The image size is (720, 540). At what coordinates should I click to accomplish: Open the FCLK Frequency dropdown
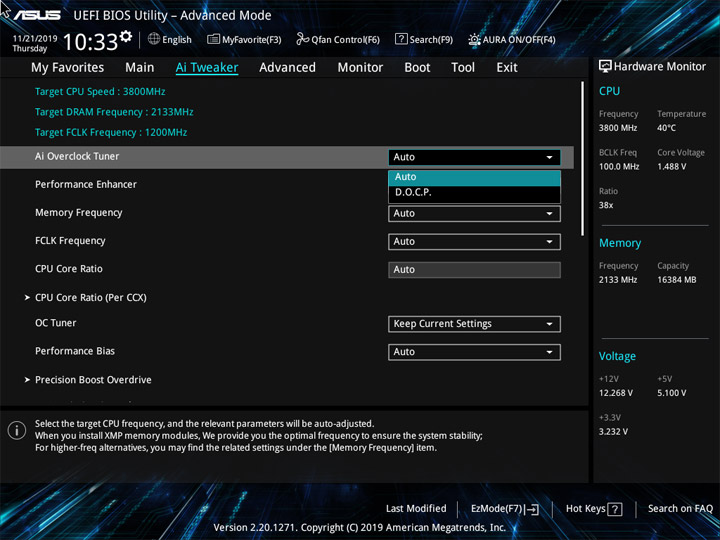(x=474, y=242)
